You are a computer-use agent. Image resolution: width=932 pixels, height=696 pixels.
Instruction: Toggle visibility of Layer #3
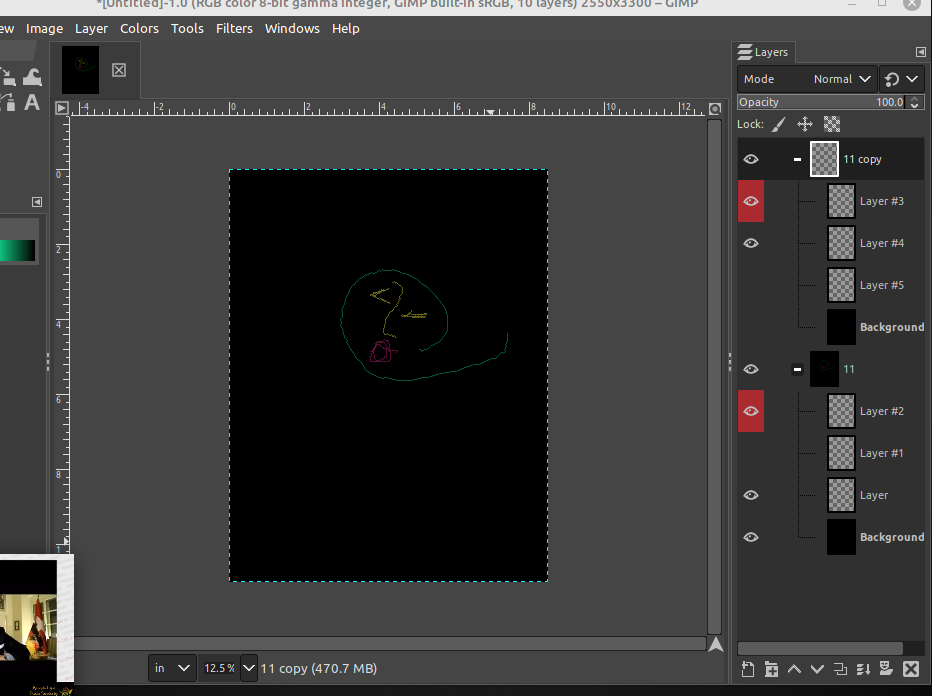[x=751, y=201]
